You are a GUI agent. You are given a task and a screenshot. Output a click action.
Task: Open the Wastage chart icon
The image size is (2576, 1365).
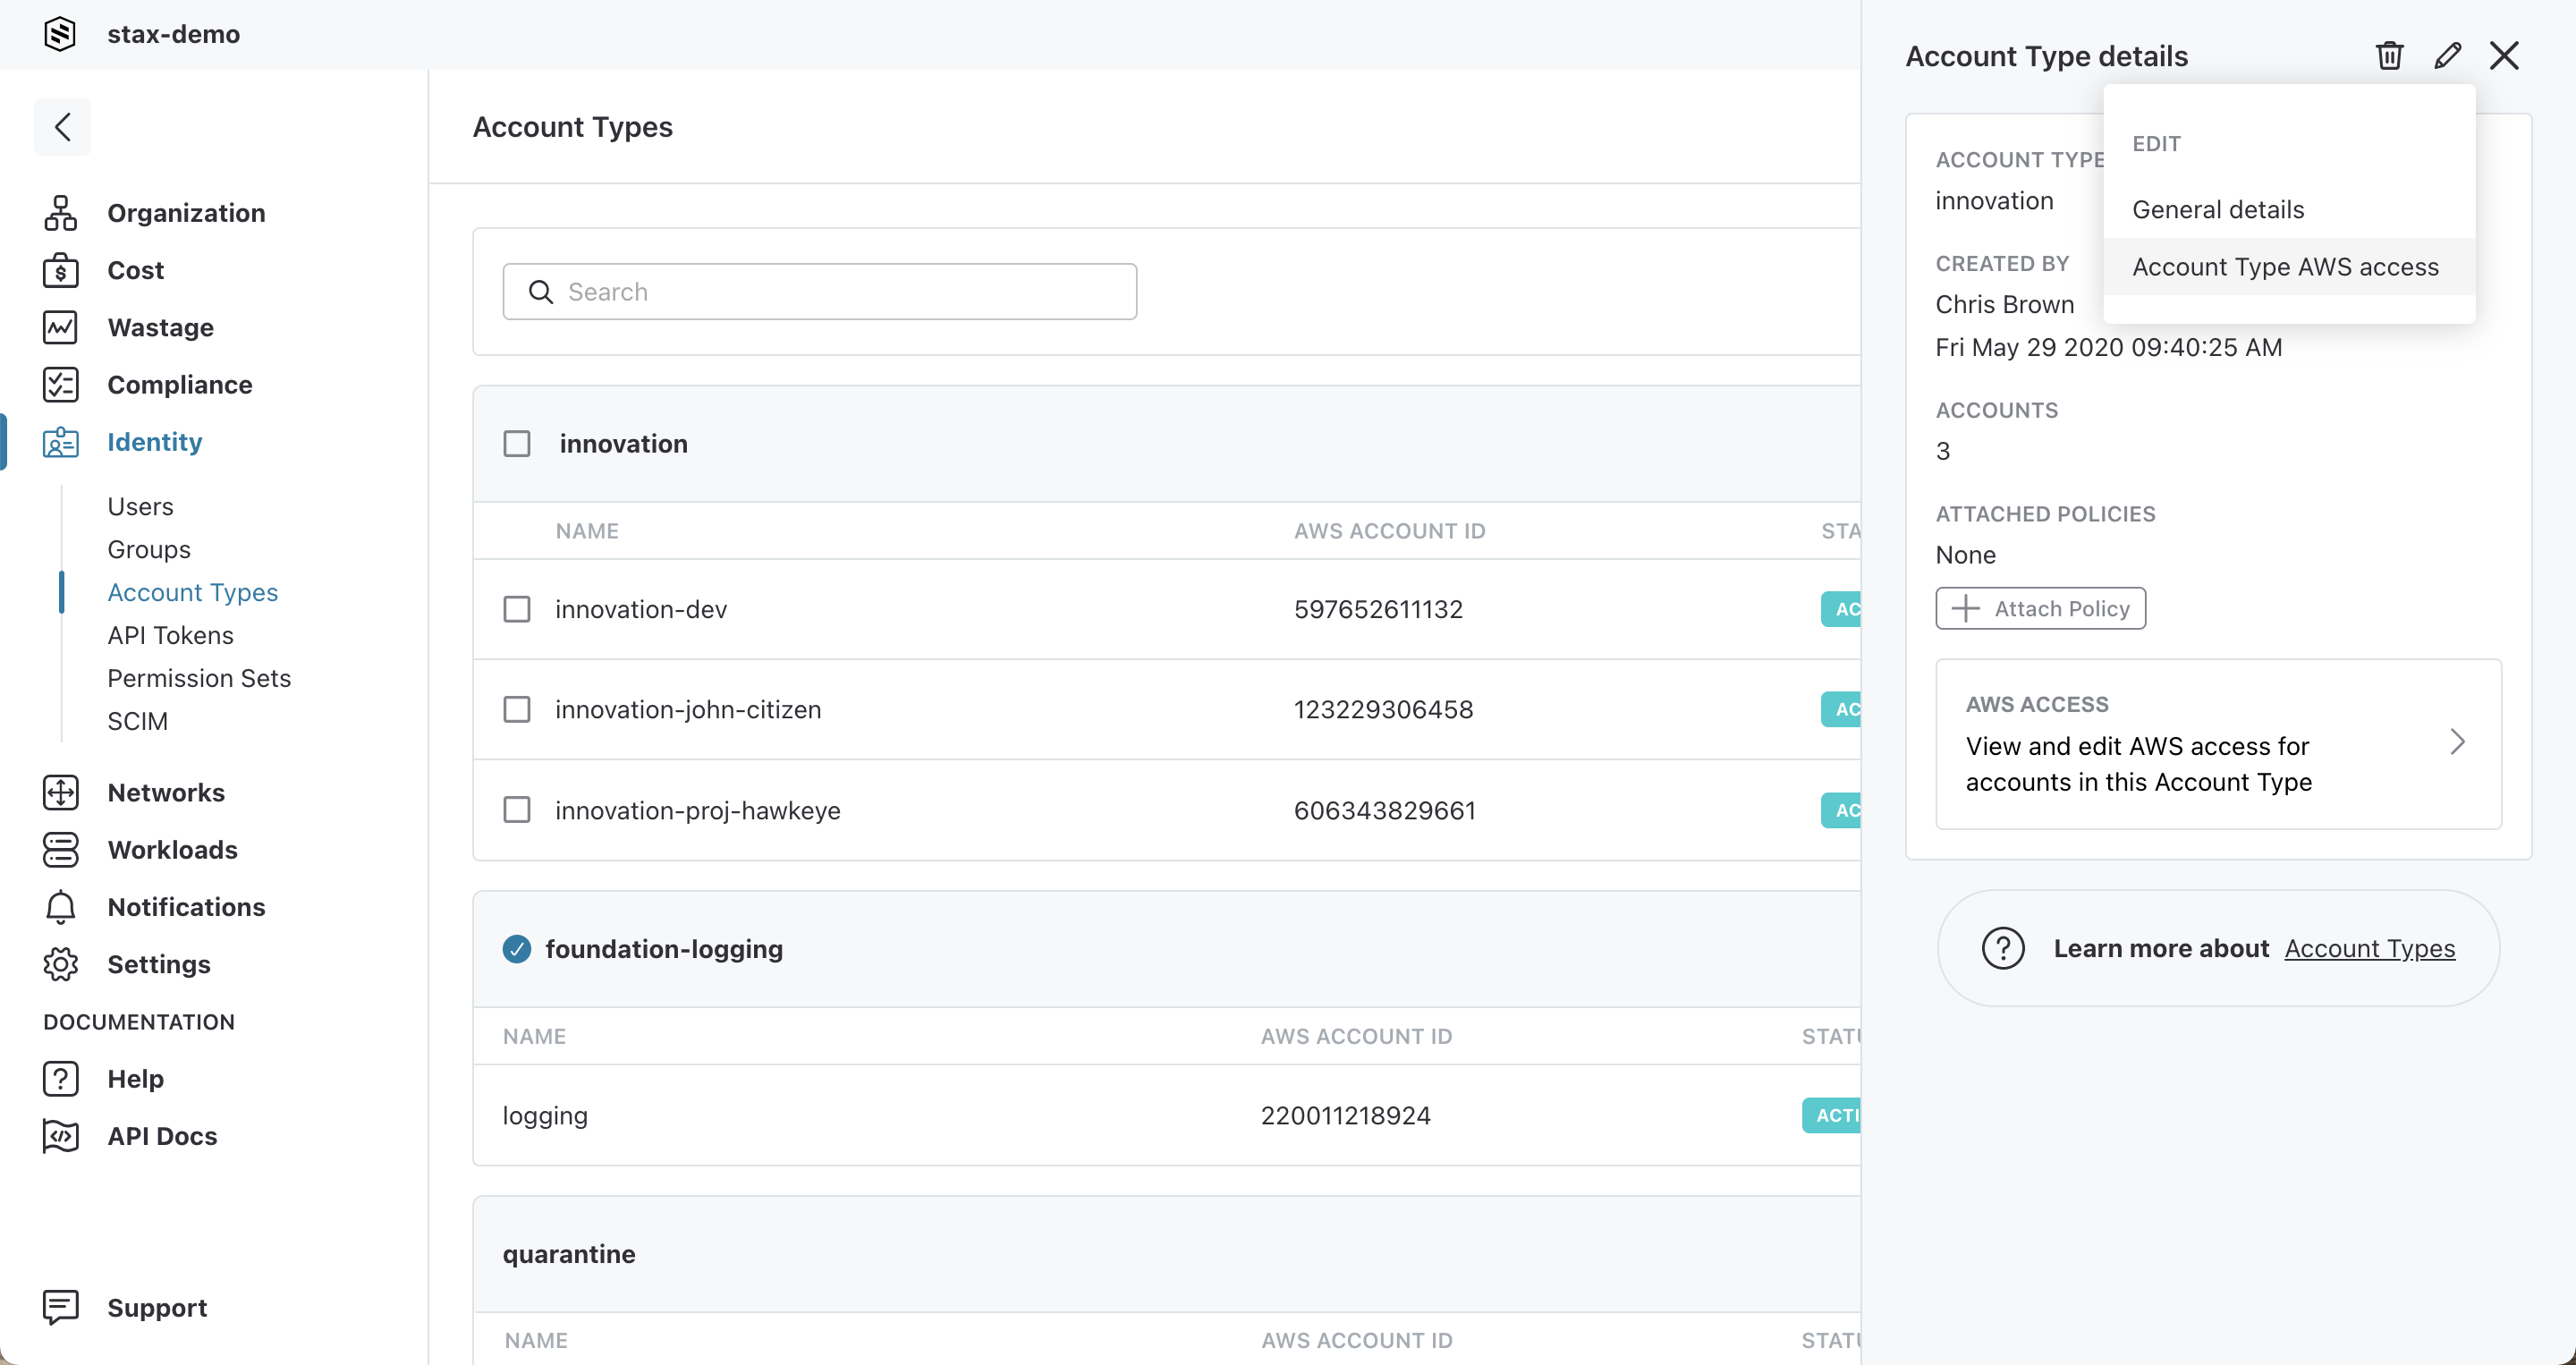[x=60, y=327]
